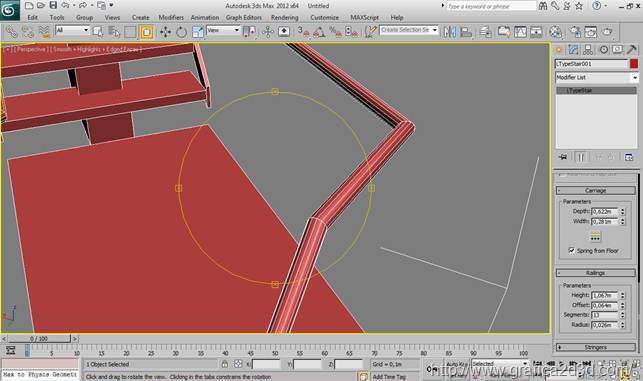Switch to the Create command panel tab

pyautogui.click(x=559, y=50)
